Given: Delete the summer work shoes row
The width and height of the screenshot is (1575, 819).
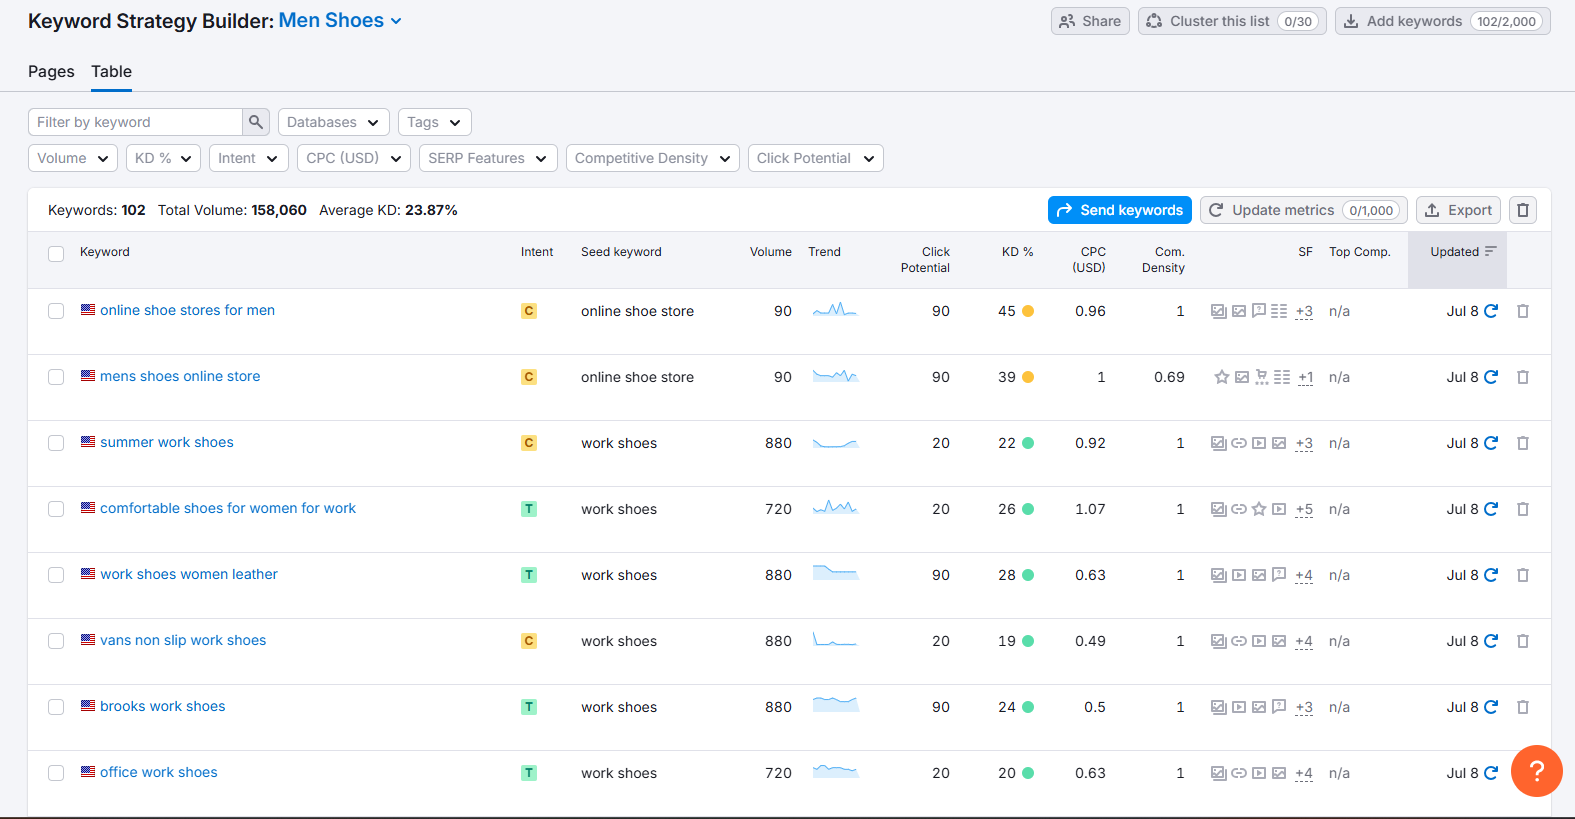Looking at the screenshot, I should (x=1523, y=443).
